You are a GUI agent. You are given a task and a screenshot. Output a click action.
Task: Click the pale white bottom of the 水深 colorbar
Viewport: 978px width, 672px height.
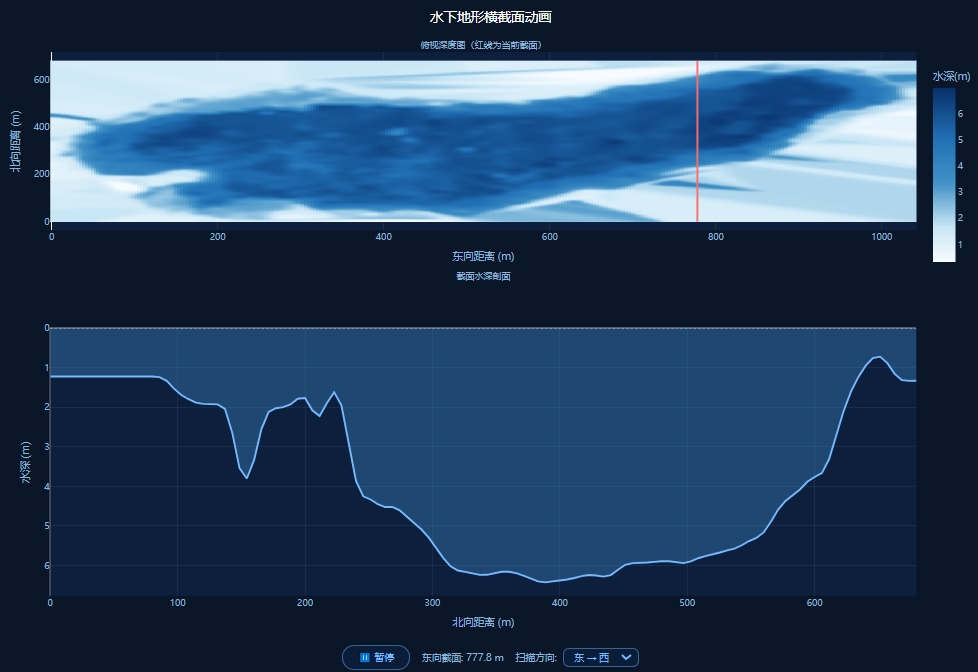pyautogui.click(x=944, y=257)
